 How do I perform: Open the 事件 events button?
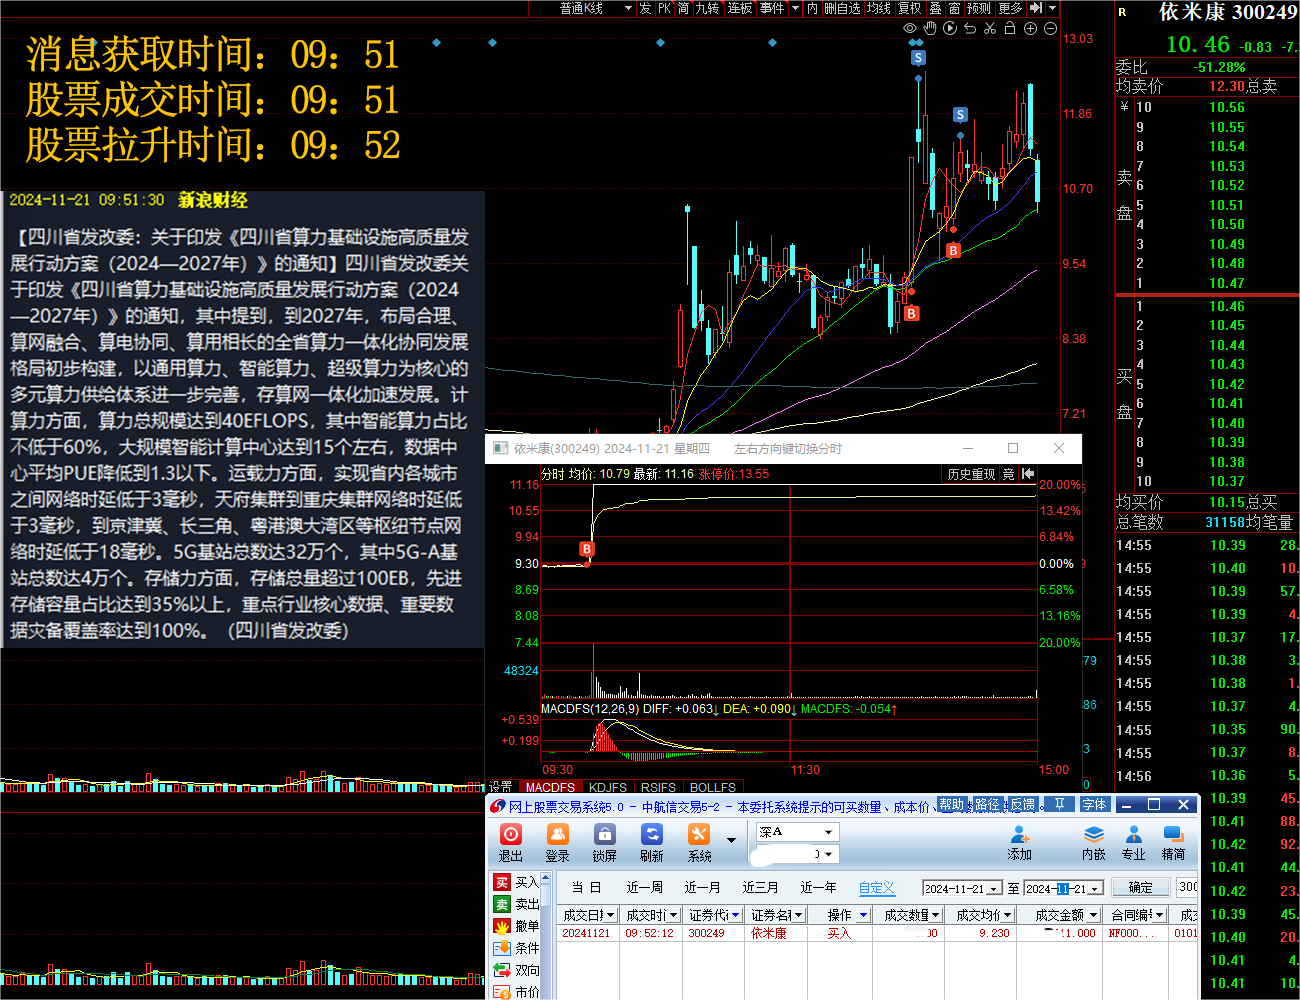pos(772,8)
